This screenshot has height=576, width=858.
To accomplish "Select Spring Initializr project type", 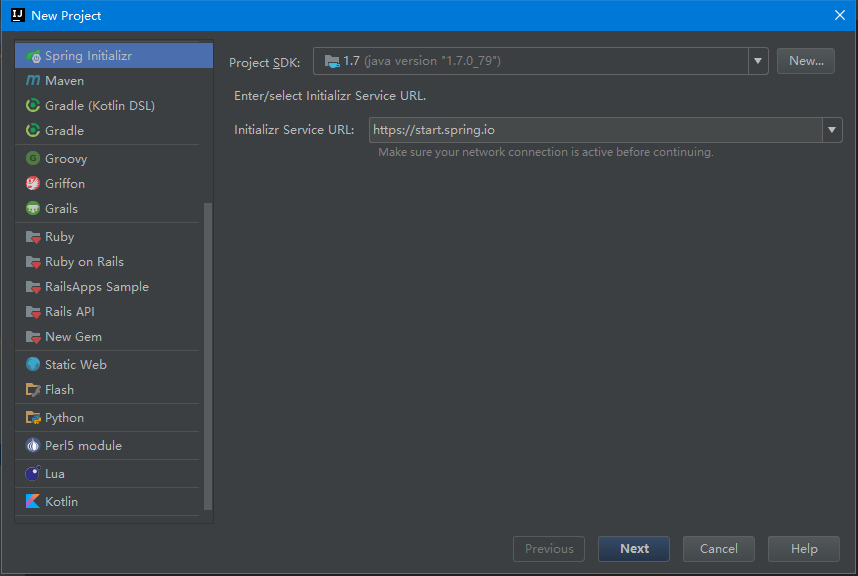I will point(114,56).
